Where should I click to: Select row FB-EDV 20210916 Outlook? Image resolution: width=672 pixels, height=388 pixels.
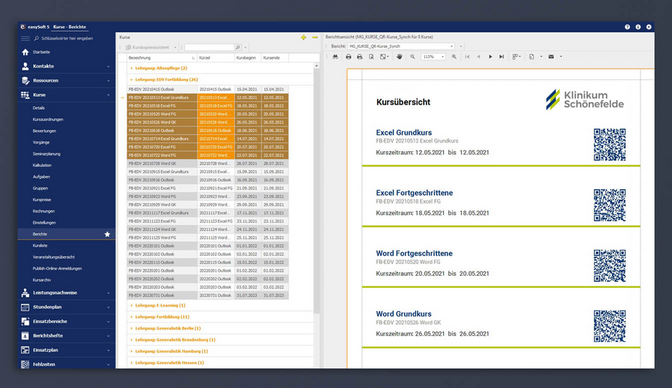[x=208, y=180]
